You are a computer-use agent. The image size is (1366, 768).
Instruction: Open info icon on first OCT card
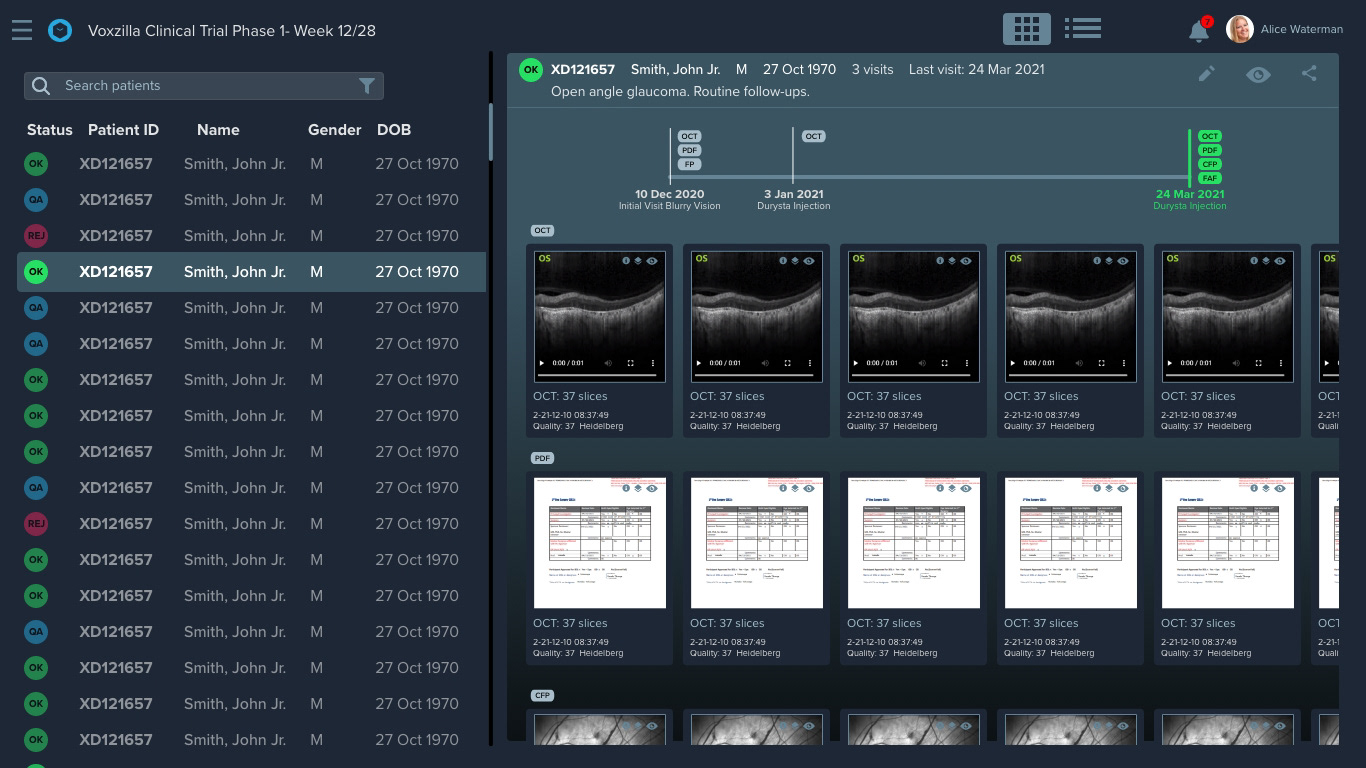pos(627,261)
